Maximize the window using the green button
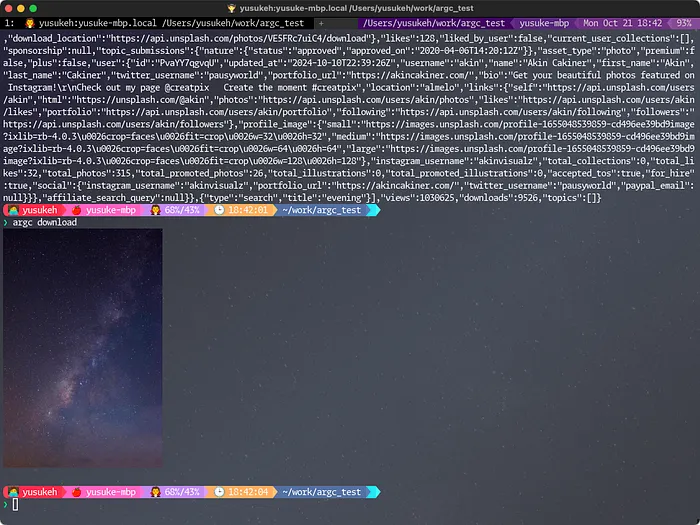 point(33,8)
